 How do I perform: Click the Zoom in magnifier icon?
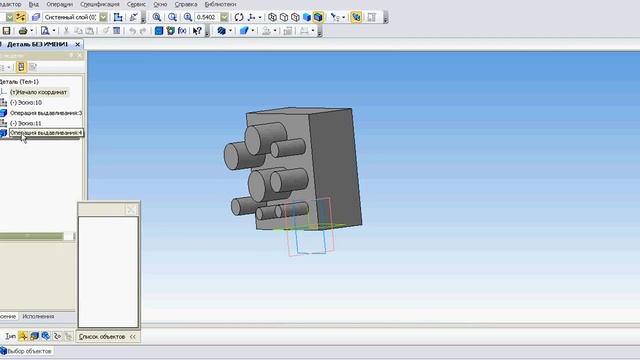[157, 17]
